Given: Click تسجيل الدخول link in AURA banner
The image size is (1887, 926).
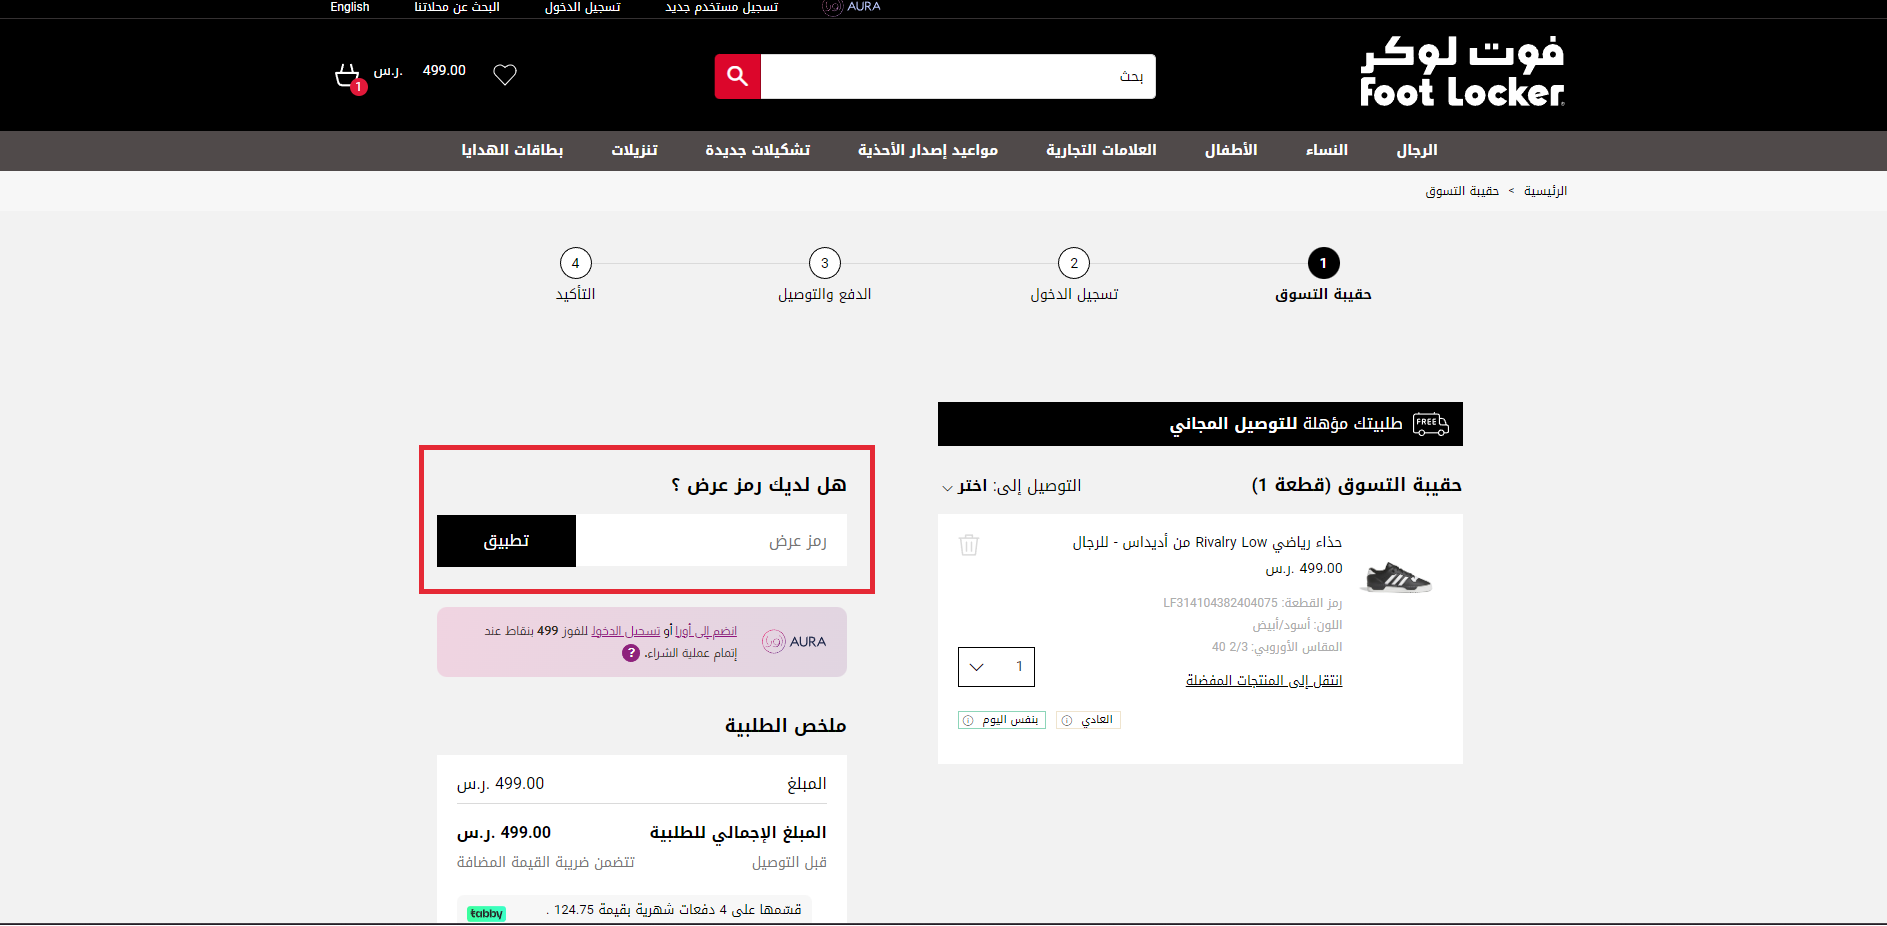Looking at the screenshot, I should (626, 631).
